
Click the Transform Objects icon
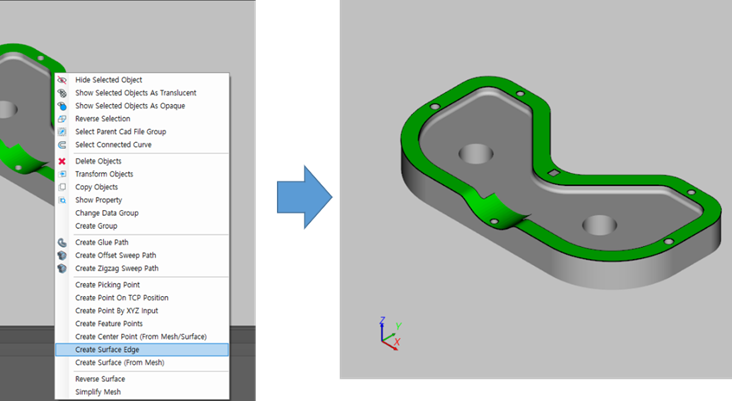tap(62, 174)
